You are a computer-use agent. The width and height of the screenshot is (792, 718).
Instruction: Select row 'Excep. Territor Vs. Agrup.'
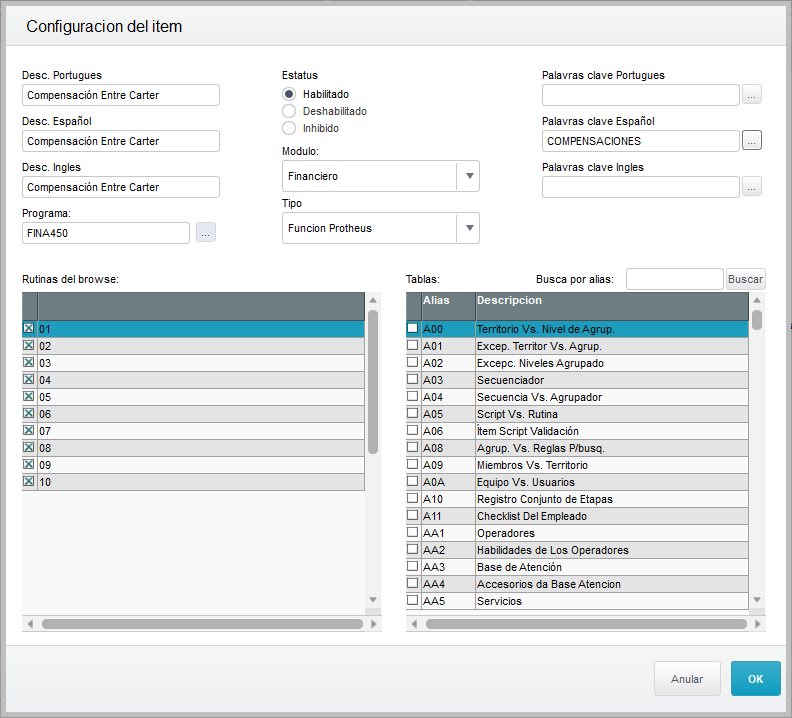(577, 346)
